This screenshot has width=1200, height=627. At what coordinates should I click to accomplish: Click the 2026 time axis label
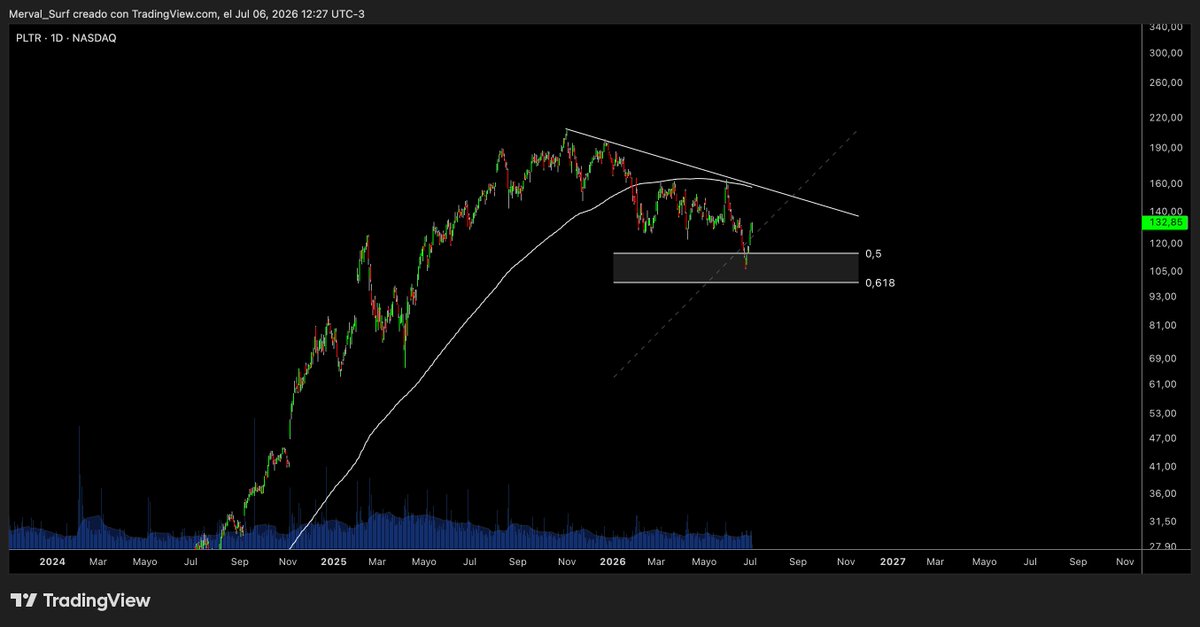coord(613,562)
